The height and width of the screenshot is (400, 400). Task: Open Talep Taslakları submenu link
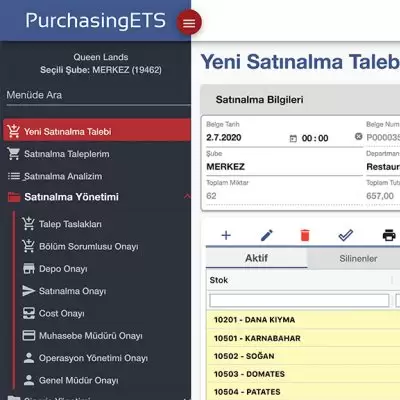click(x=70, y=224)
